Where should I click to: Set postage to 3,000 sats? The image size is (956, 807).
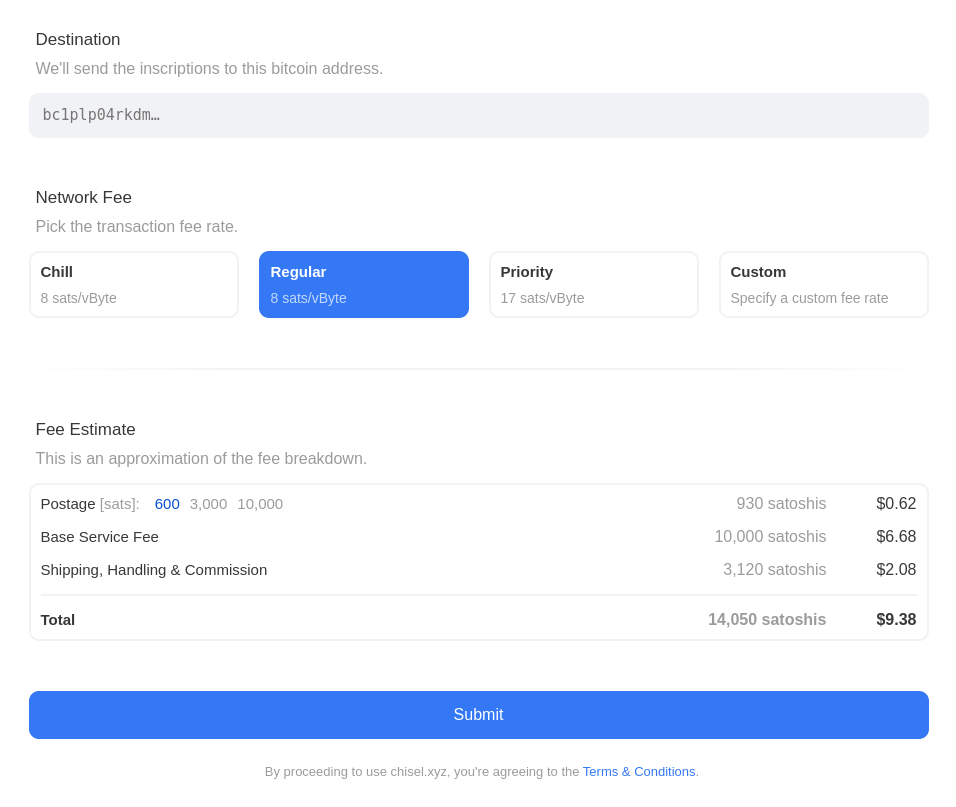(208, 504)
